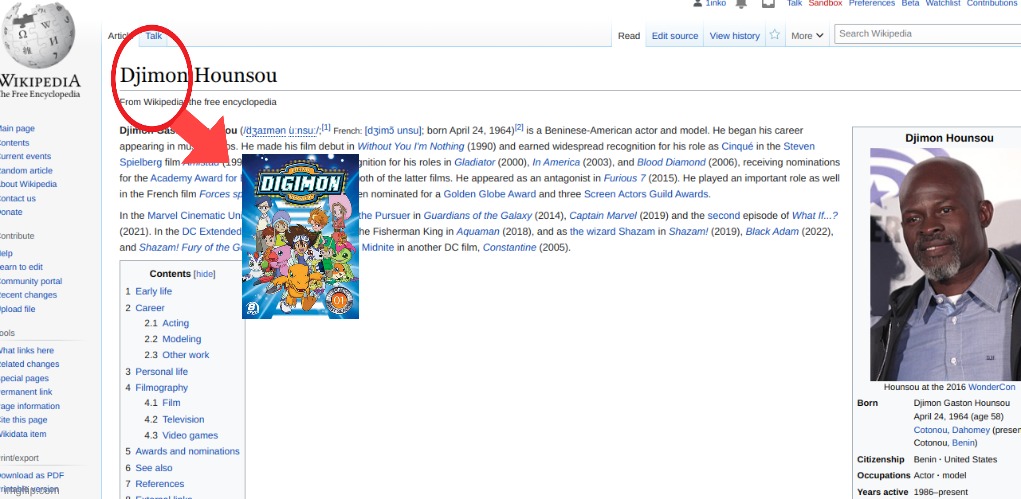
Task: Open the What If...? link
Action: pyautogui.click(x=815, y=216)
